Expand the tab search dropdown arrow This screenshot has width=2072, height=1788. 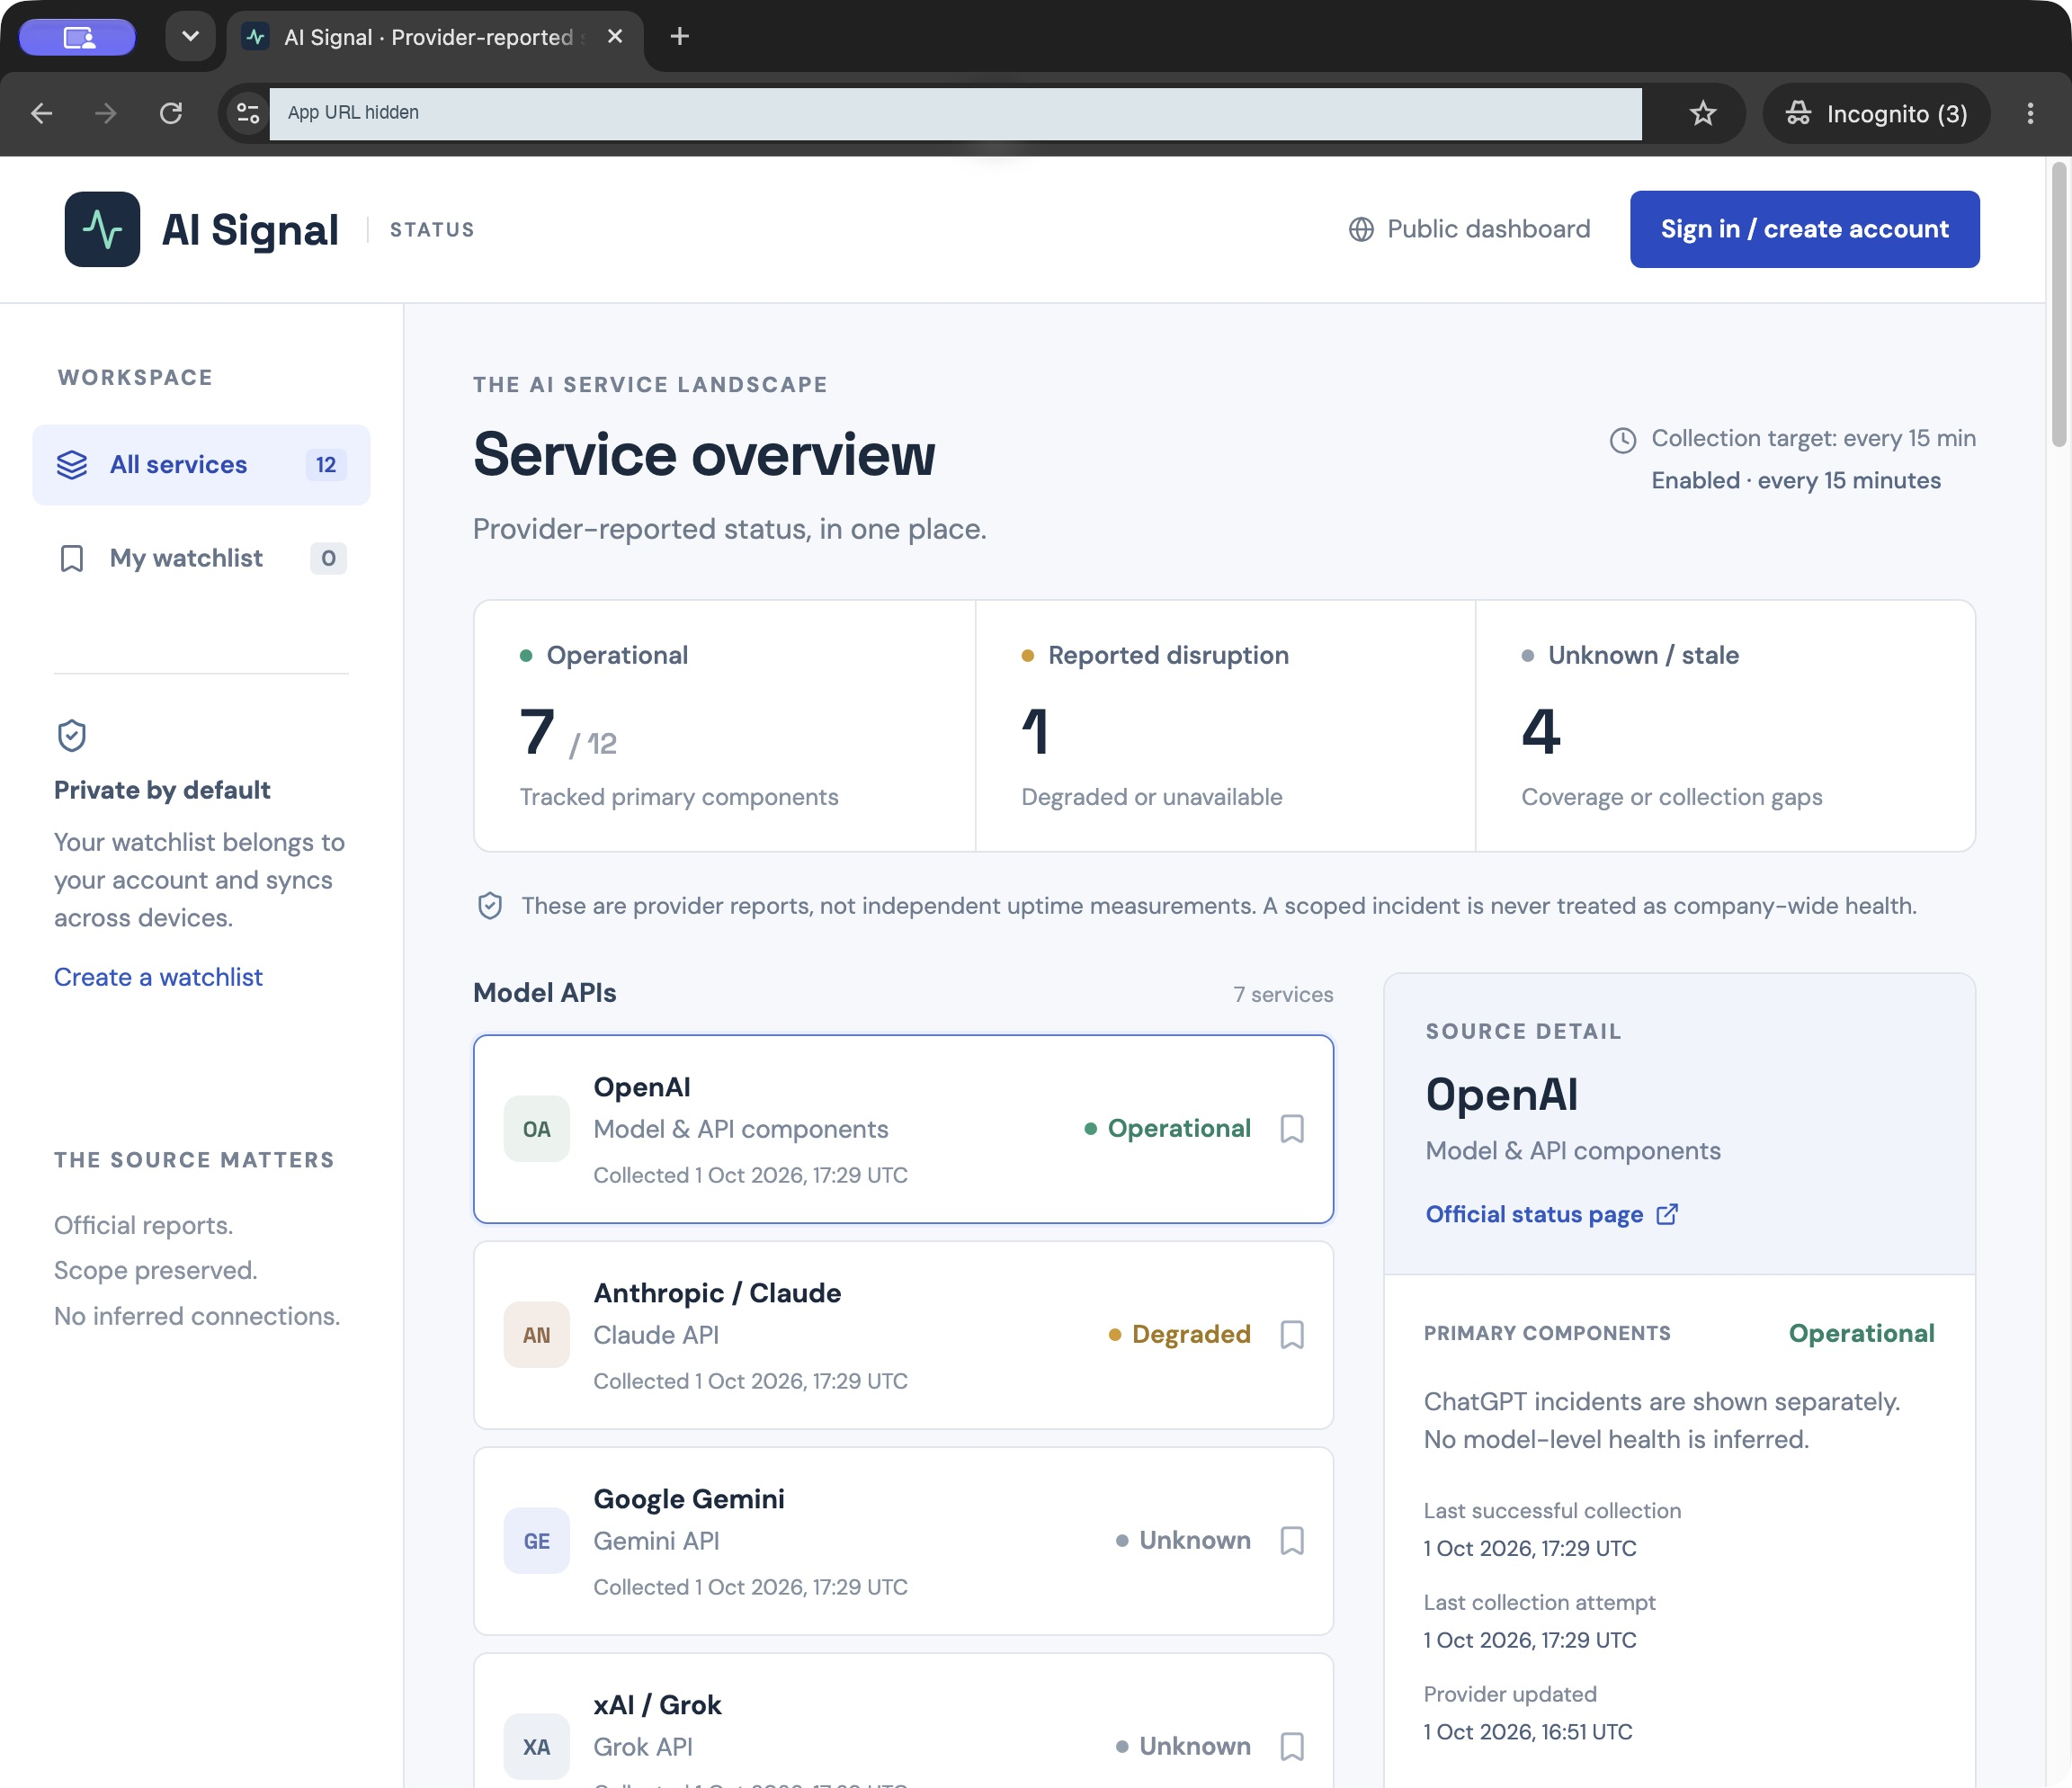[x=190, y=37]
